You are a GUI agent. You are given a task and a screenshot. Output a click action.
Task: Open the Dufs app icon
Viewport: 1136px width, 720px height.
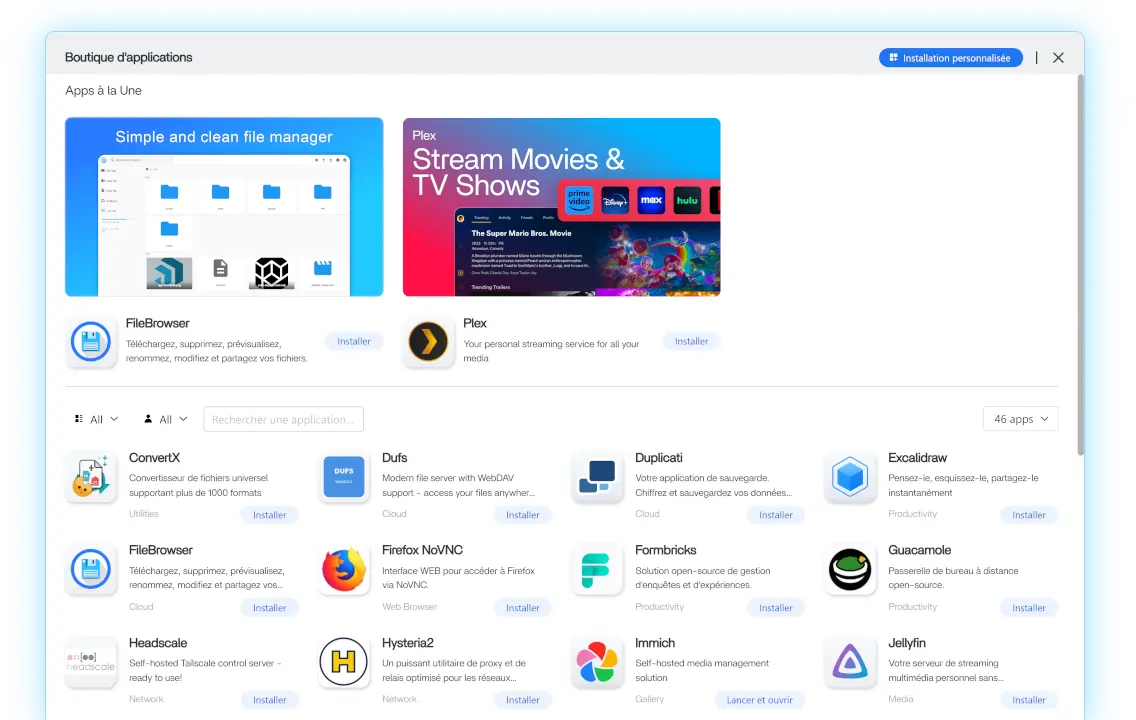(x=344, y=477)
